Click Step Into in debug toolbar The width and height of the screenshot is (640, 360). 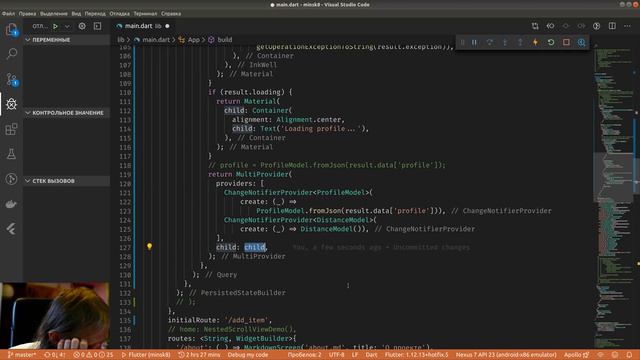(505, 42)
